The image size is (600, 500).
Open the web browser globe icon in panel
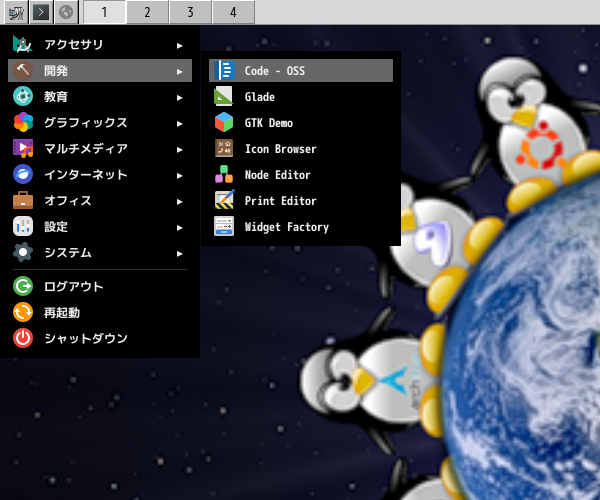click(x=66, y=12)
